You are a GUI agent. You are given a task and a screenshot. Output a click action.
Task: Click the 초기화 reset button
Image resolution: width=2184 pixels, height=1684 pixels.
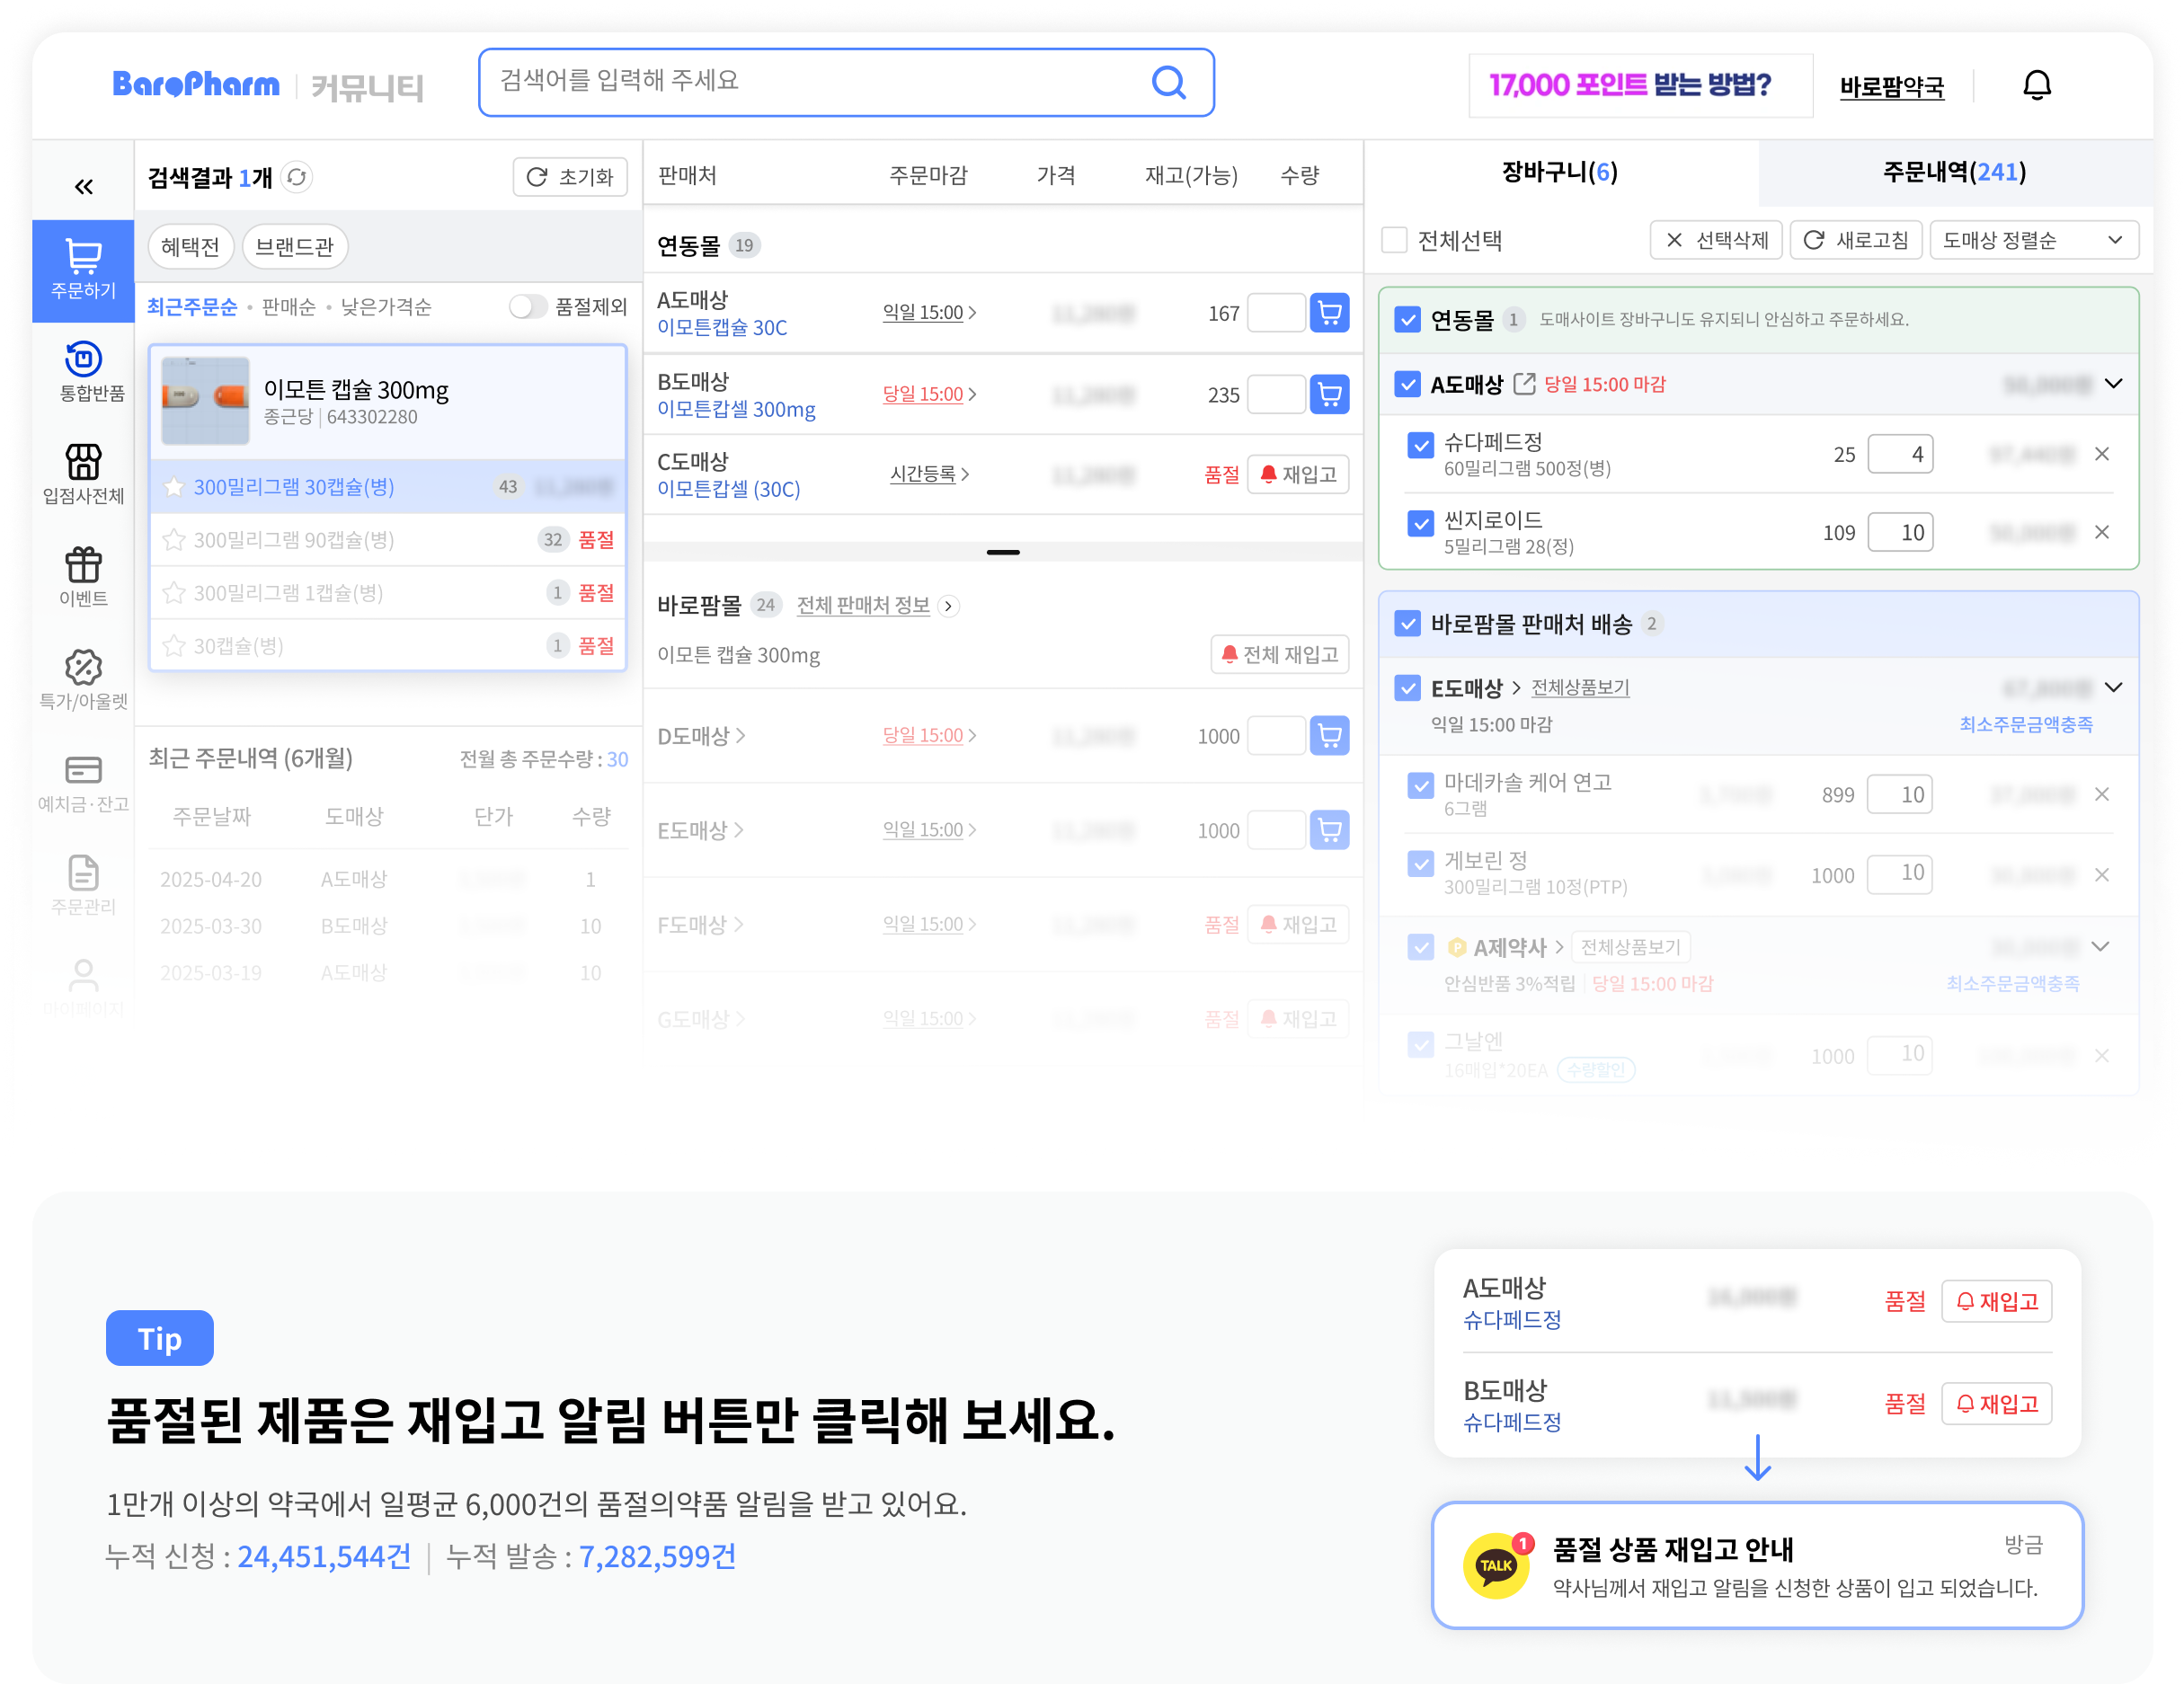point(570,177)
